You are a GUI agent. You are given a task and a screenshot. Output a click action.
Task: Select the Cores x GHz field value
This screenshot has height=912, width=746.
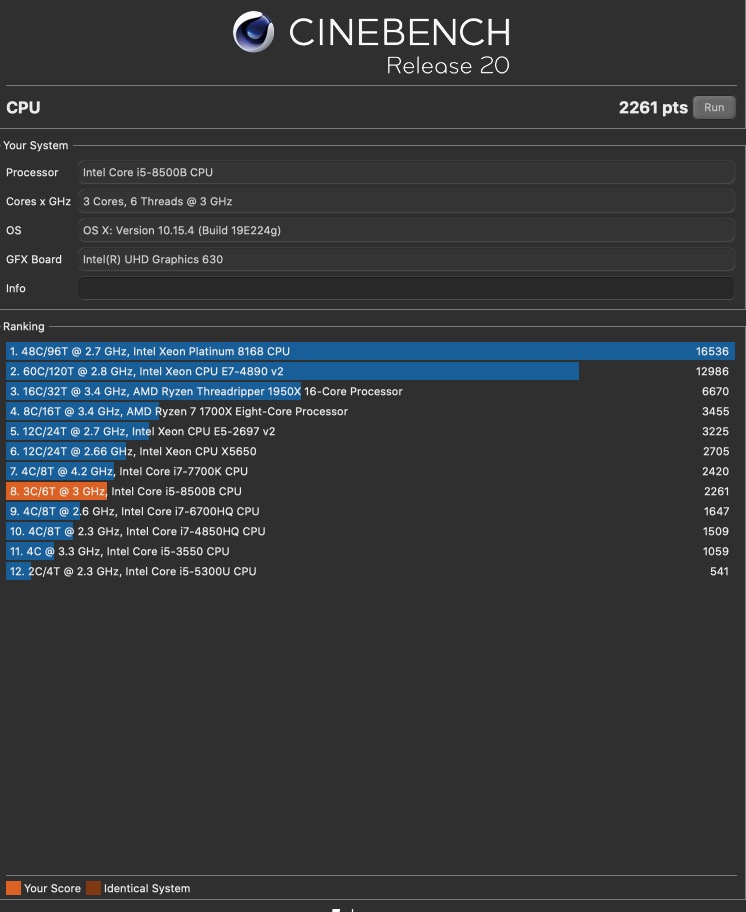point(406,201)
